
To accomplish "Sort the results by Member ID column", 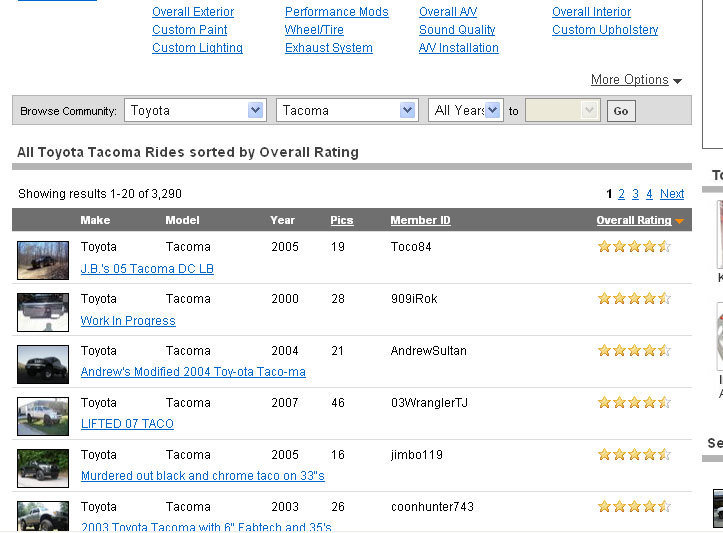I will [x=421, y=220].
